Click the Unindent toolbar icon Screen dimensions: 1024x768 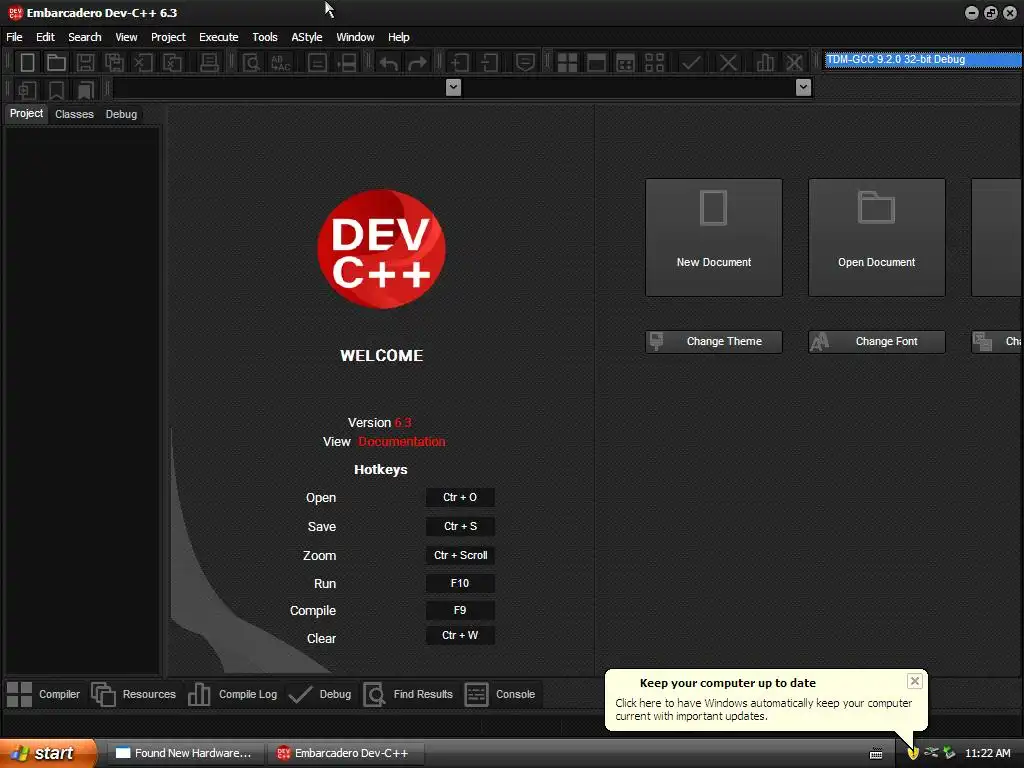pyautogui.click(x=489, y=63)
